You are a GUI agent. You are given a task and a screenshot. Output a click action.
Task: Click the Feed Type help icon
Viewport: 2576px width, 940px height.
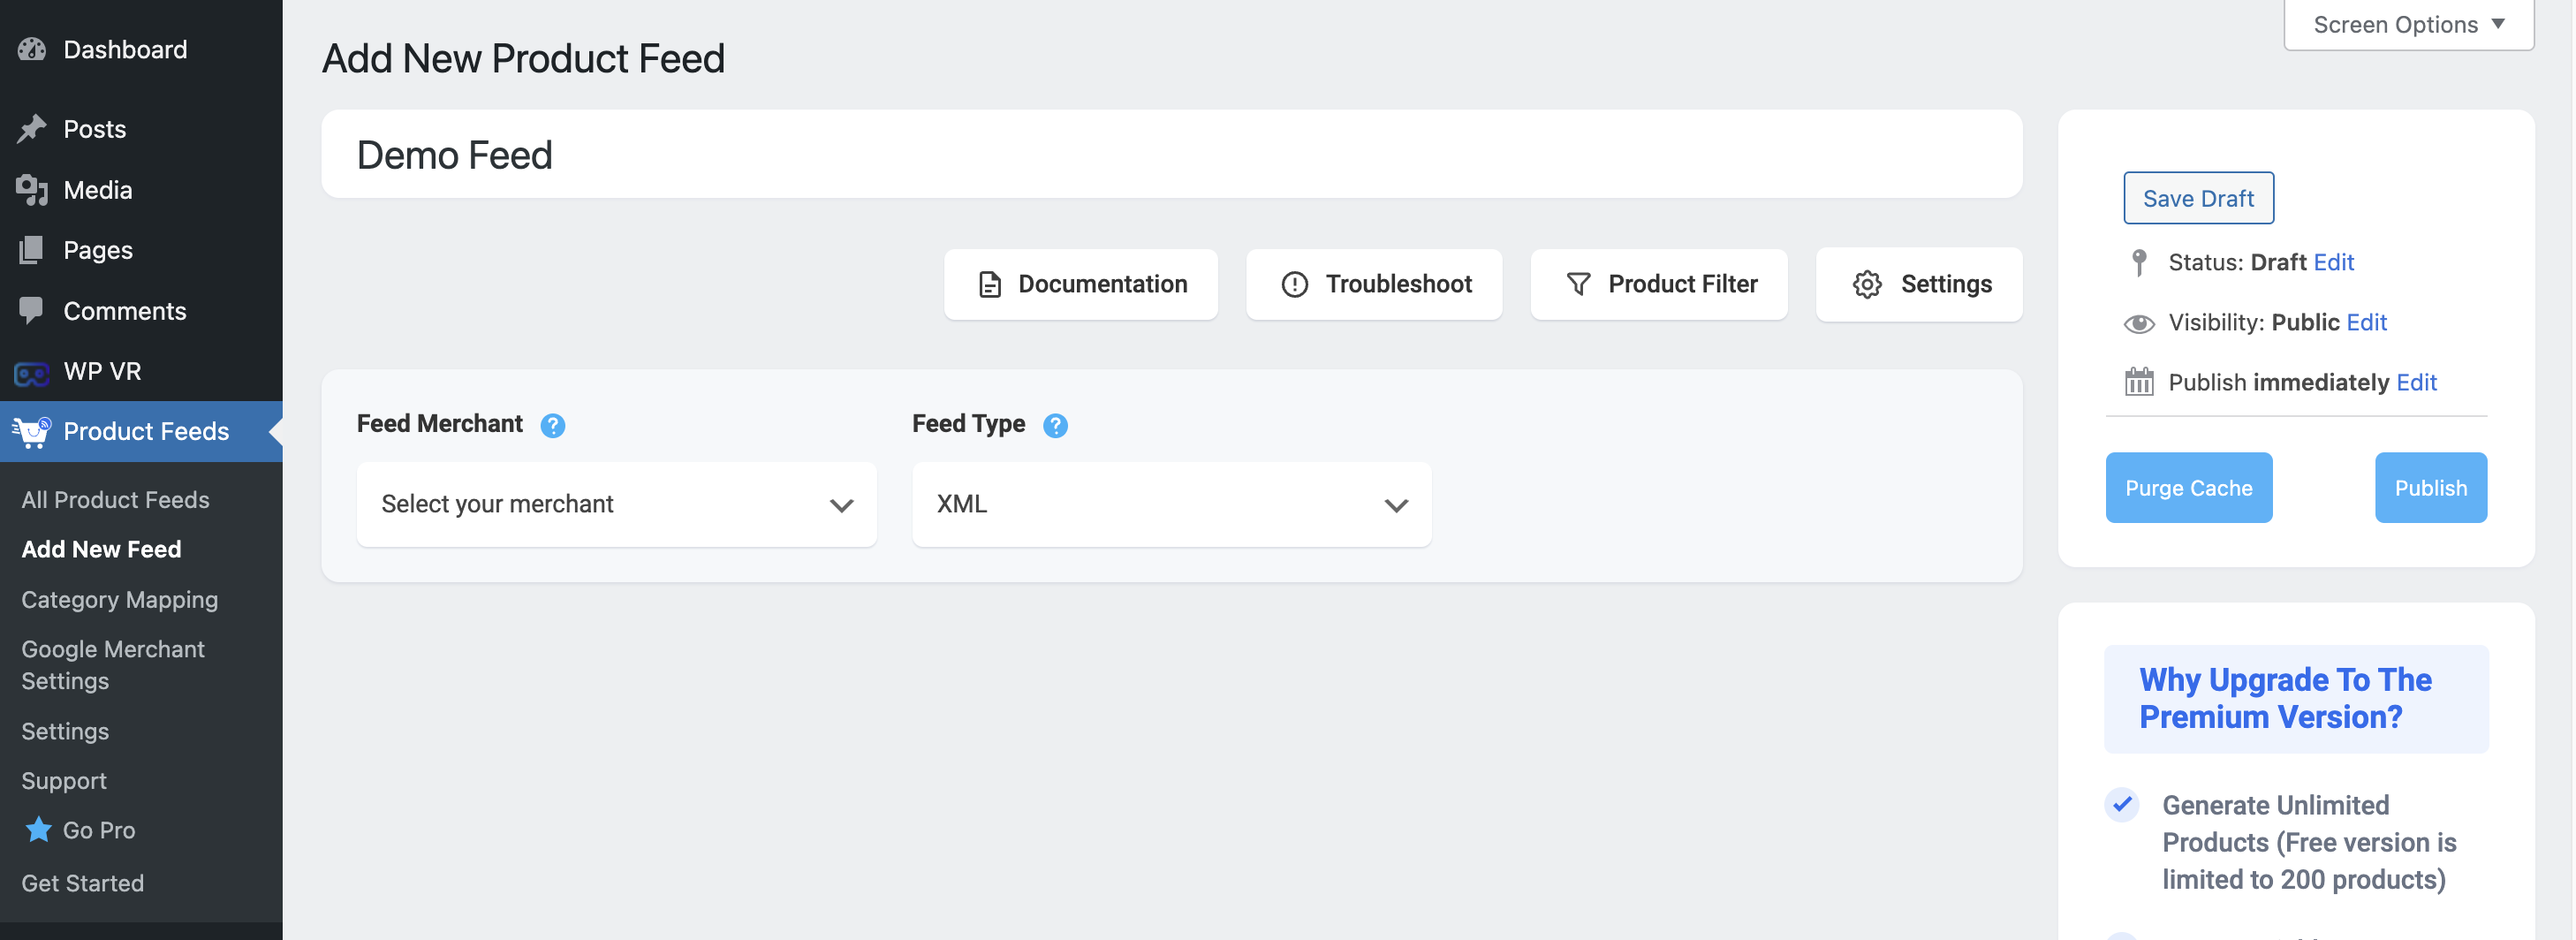[1054, 425]
